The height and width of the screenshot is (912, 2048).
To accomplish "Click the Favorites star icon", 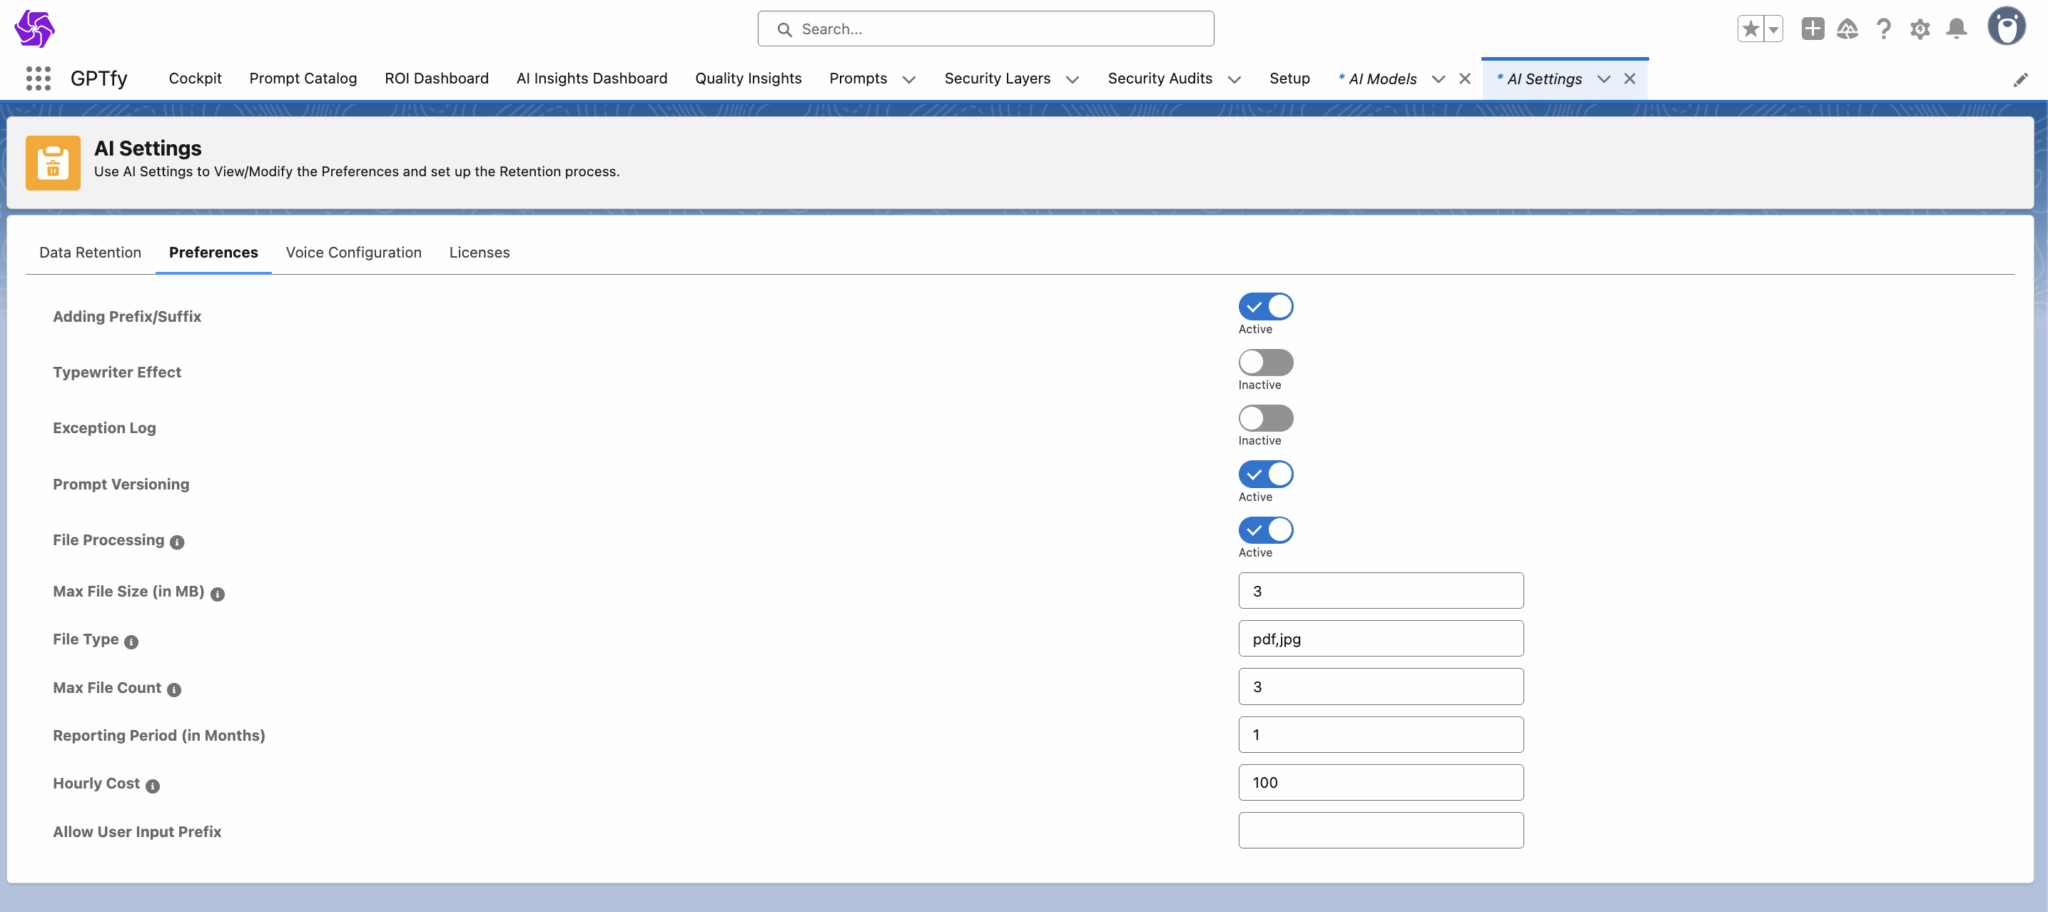I will [1750, 29].
